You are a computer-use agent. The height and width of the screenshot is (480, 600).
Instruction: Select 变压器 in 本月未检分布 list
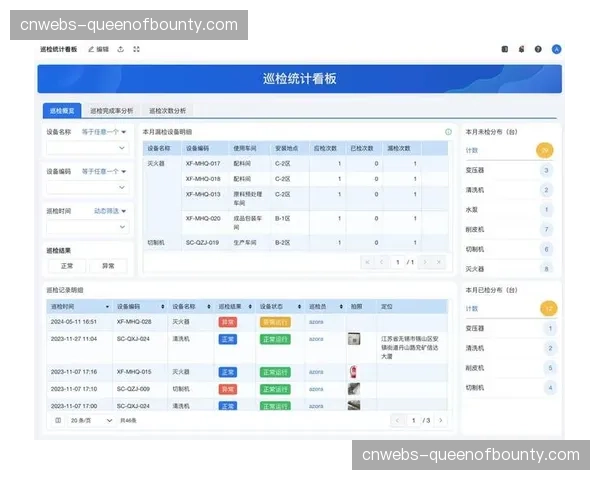[x=509, y=170]
